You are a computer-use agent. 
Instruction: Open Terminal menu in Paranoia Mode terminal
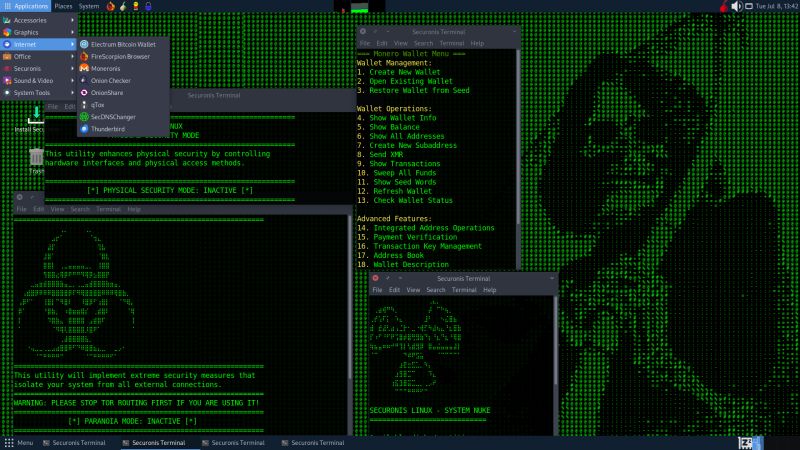[x=108, y=209]
